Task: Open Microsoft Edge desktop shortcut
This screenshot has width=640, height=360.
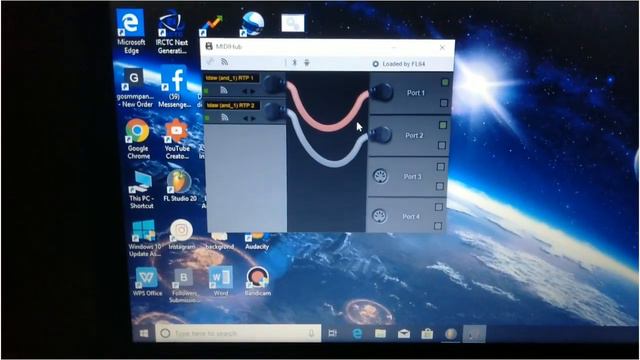Action: coord(131,31)
